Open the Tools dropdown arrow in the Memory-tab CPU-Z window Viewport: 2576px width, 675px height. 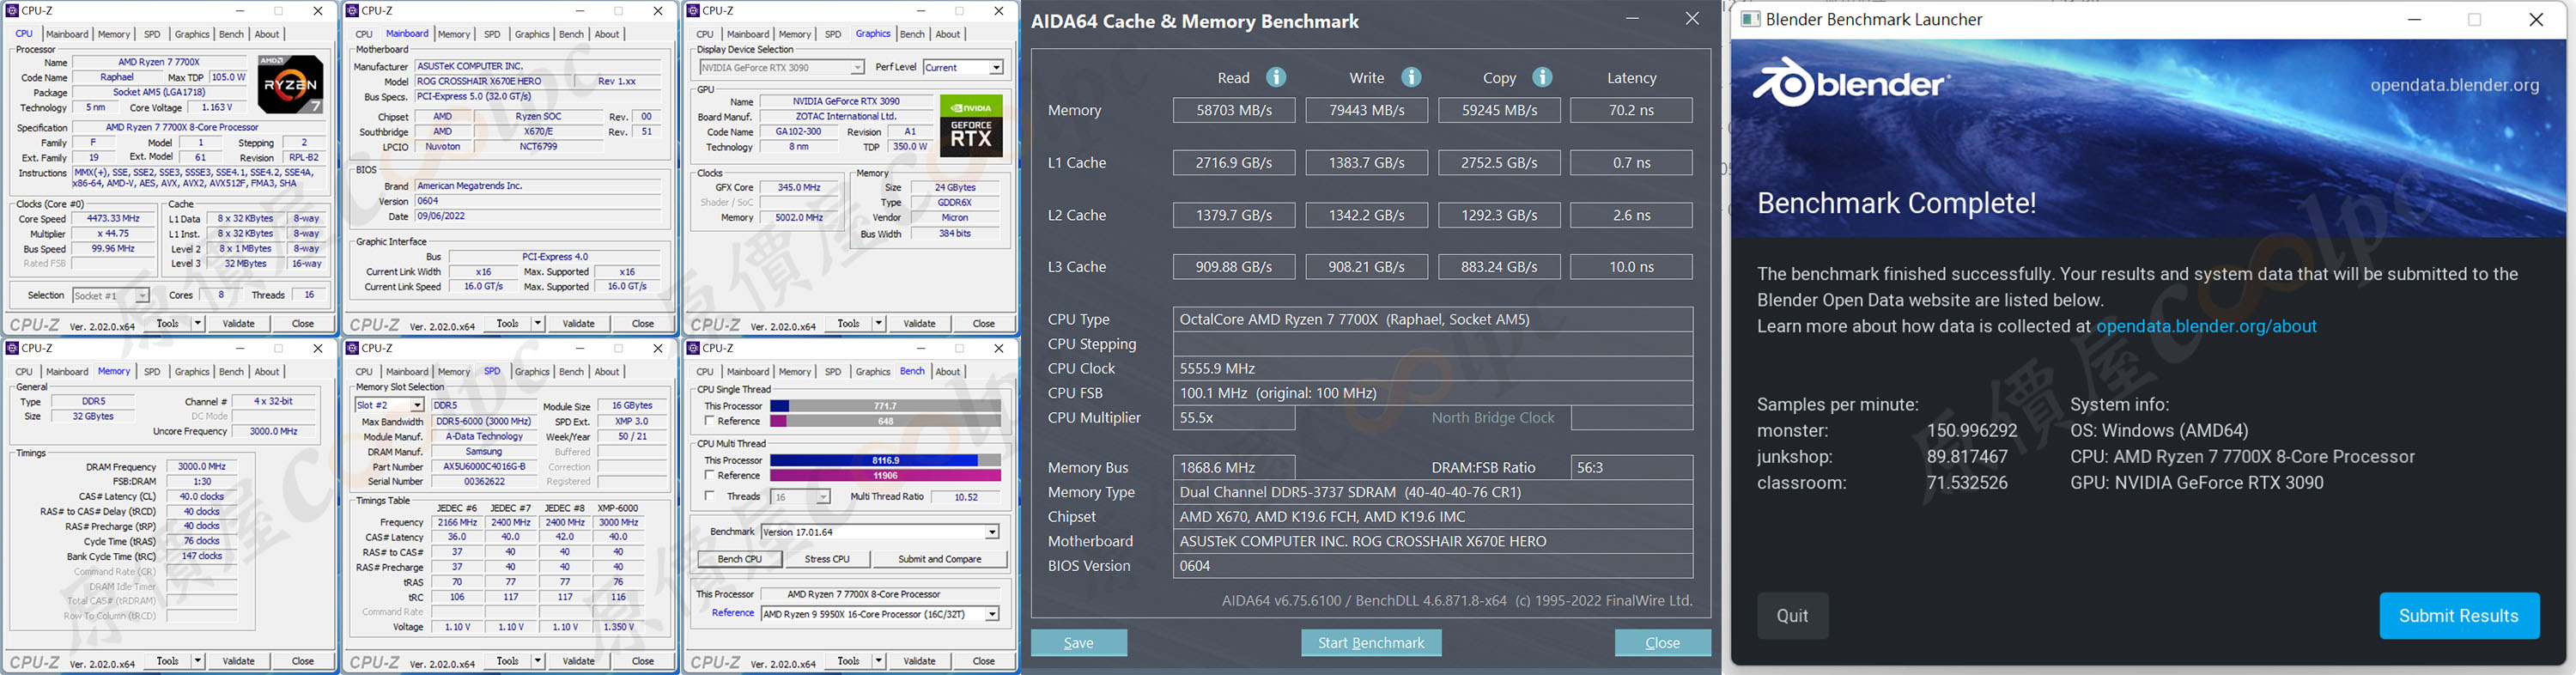(197, 661)
